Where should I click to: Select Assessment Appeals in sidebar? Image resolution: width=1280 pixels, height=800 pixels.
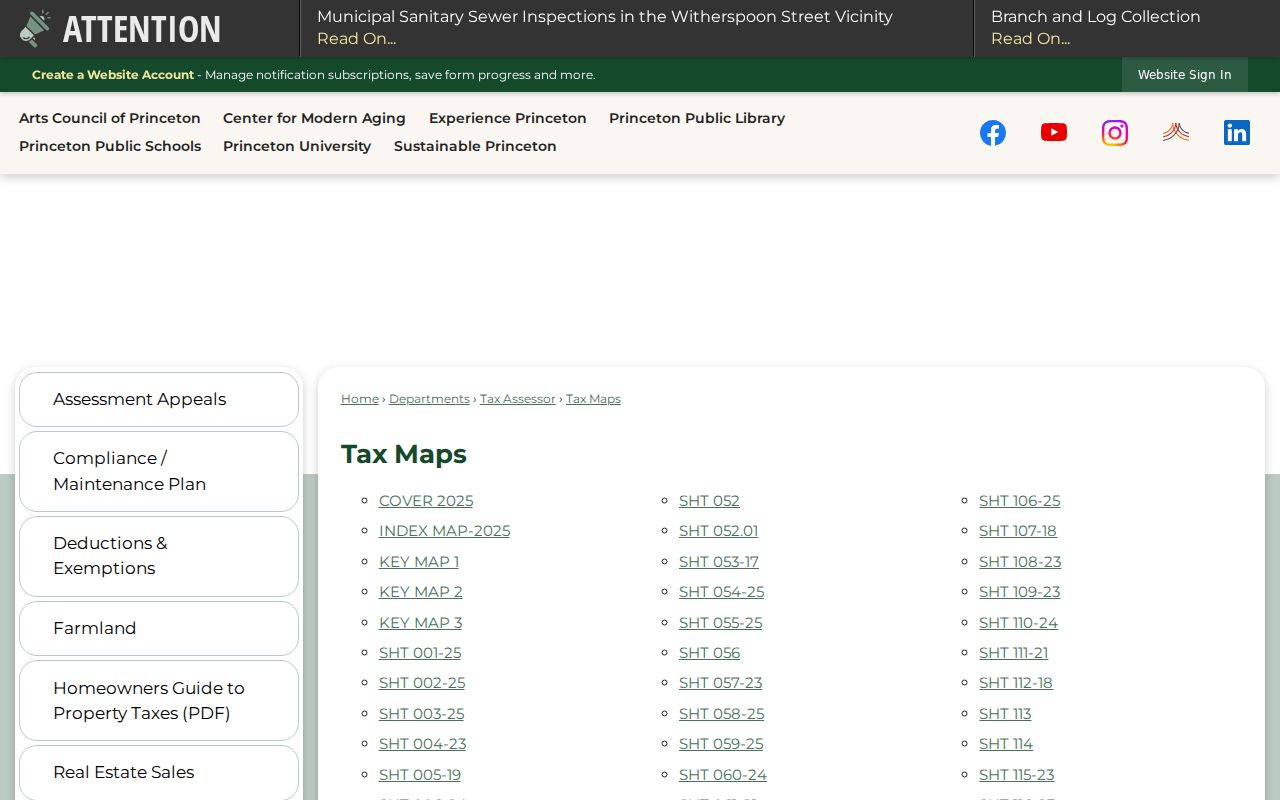click(159, 399)
